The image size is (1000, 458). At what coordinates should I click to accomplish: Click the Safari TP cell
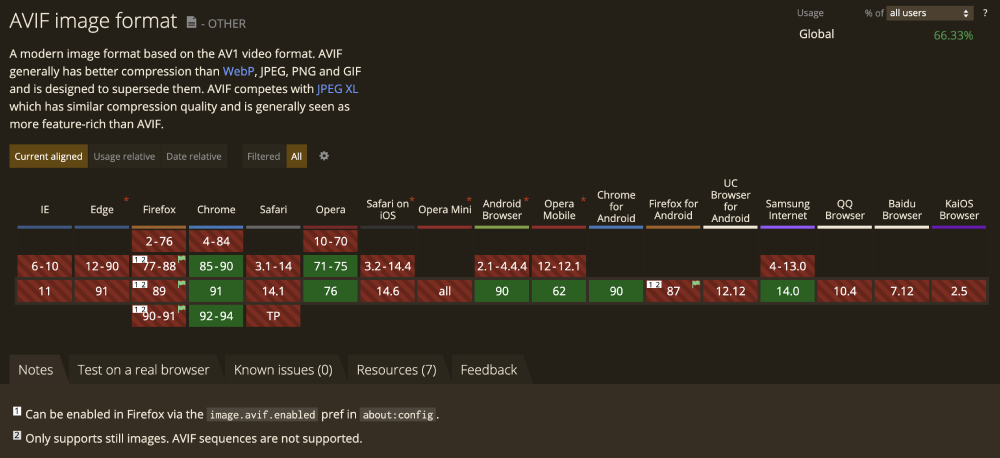click(273, 316)
